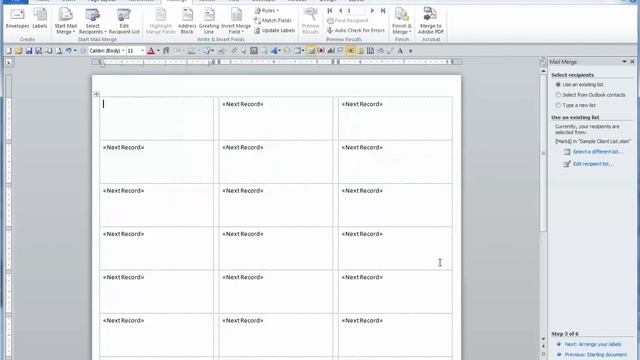Click Find Recipient in Preview Results group
The height and width of the screenshot is (360, 640).
347,20
